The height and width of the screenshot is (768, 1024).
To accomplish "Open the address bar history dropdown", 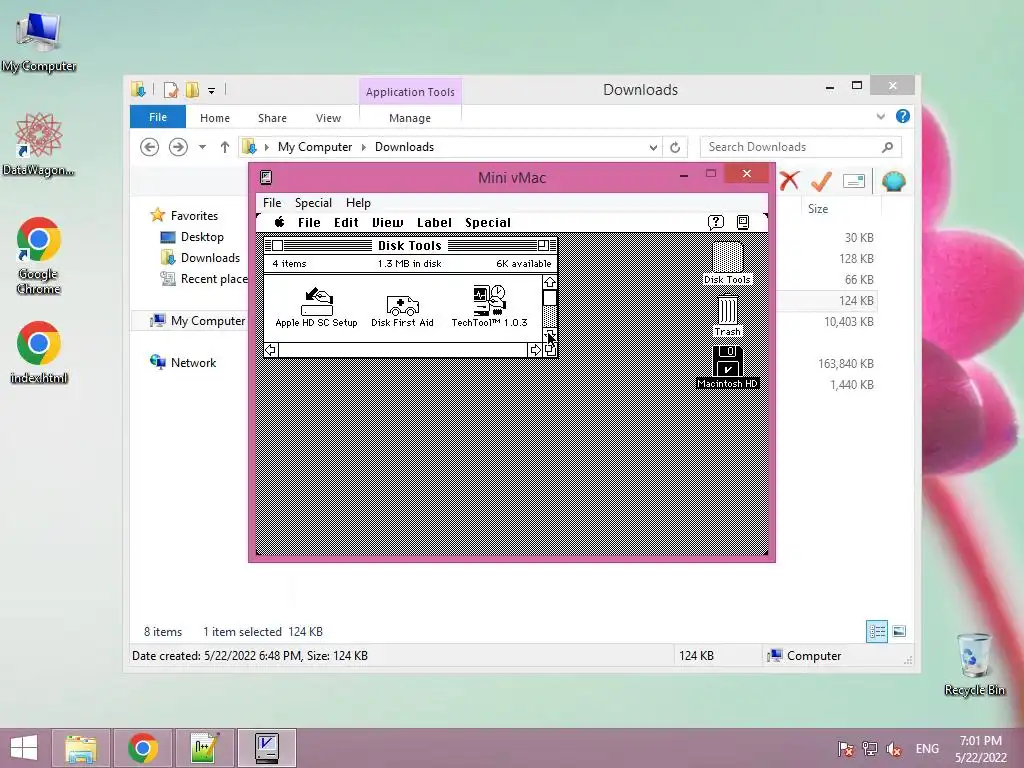I will 653,147.
